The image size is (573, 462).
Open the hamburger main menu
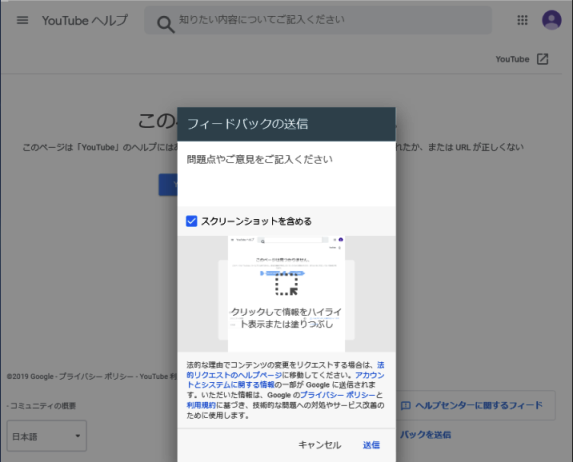tap(22, 20)
